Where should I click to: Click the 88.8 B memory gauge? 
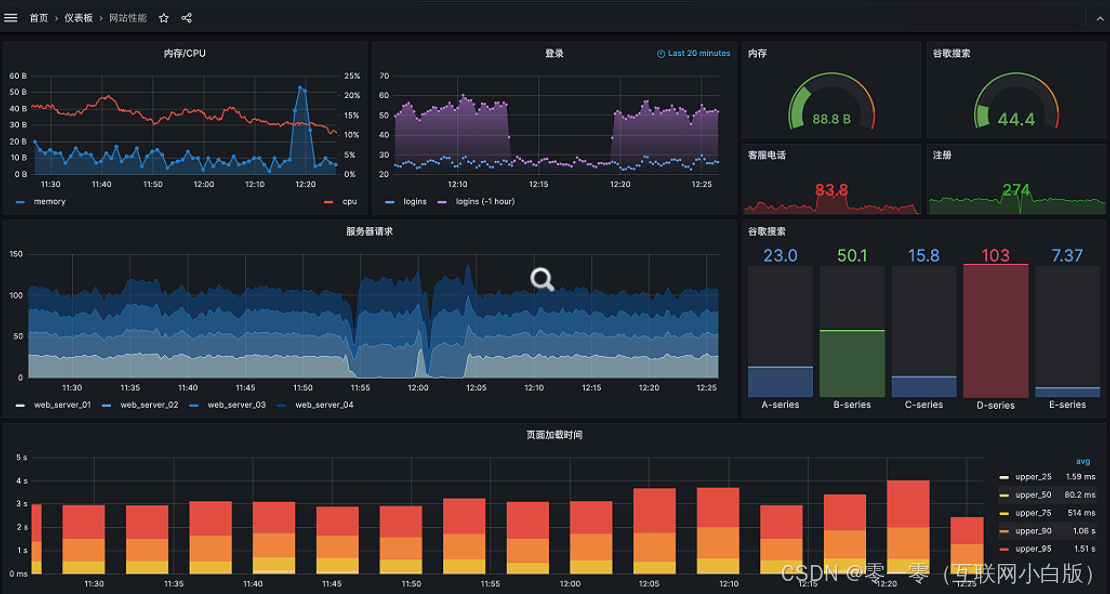point(832,103)
